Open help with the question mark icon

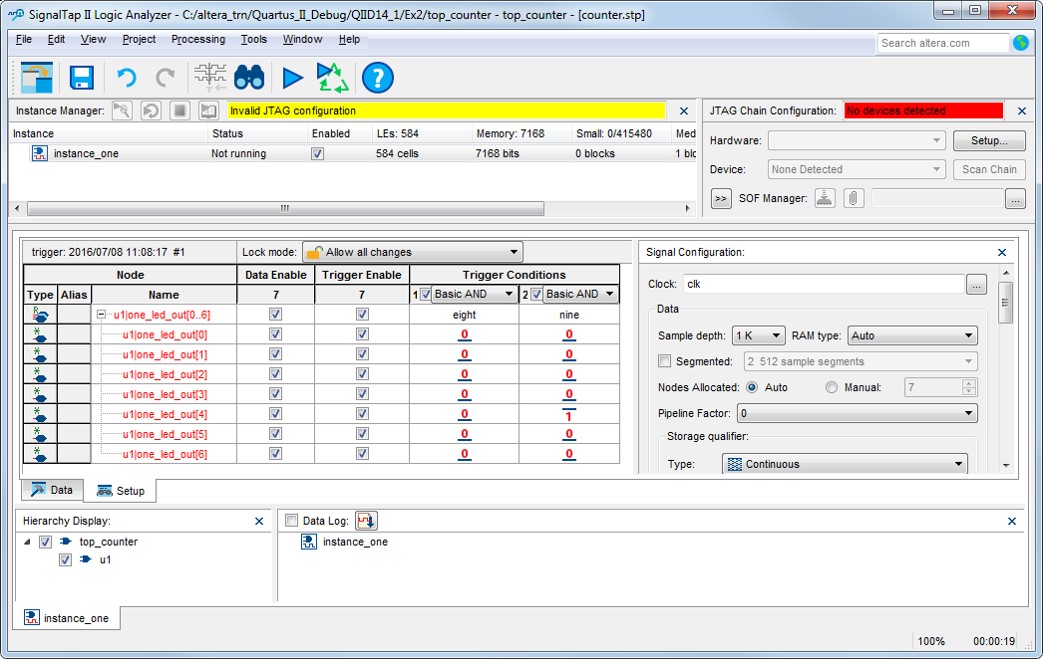click(377, 78)
